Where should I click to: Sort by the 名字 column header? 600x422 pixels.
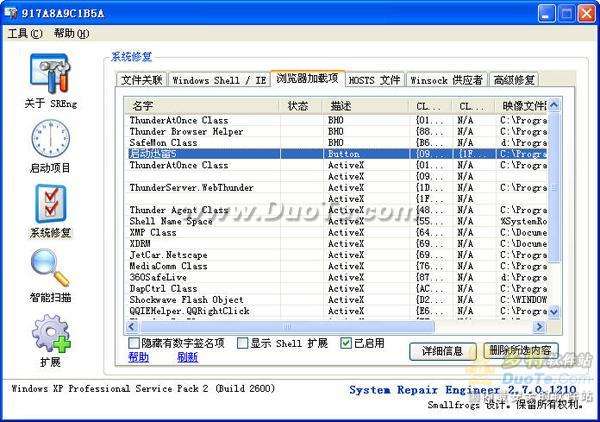point(202,106)
